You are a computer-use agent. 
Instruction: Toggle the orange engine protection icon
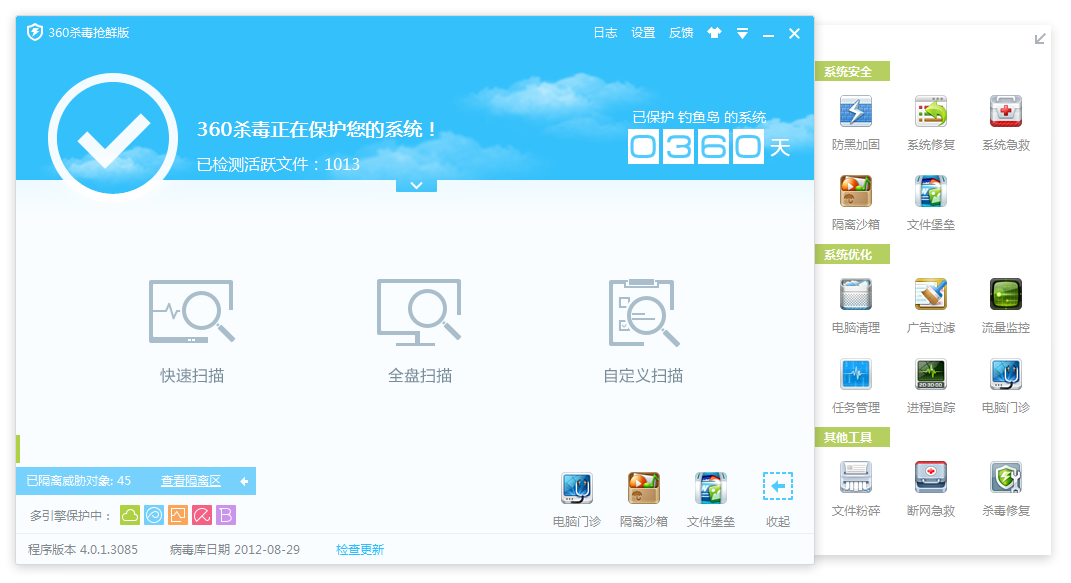(178, 515)
